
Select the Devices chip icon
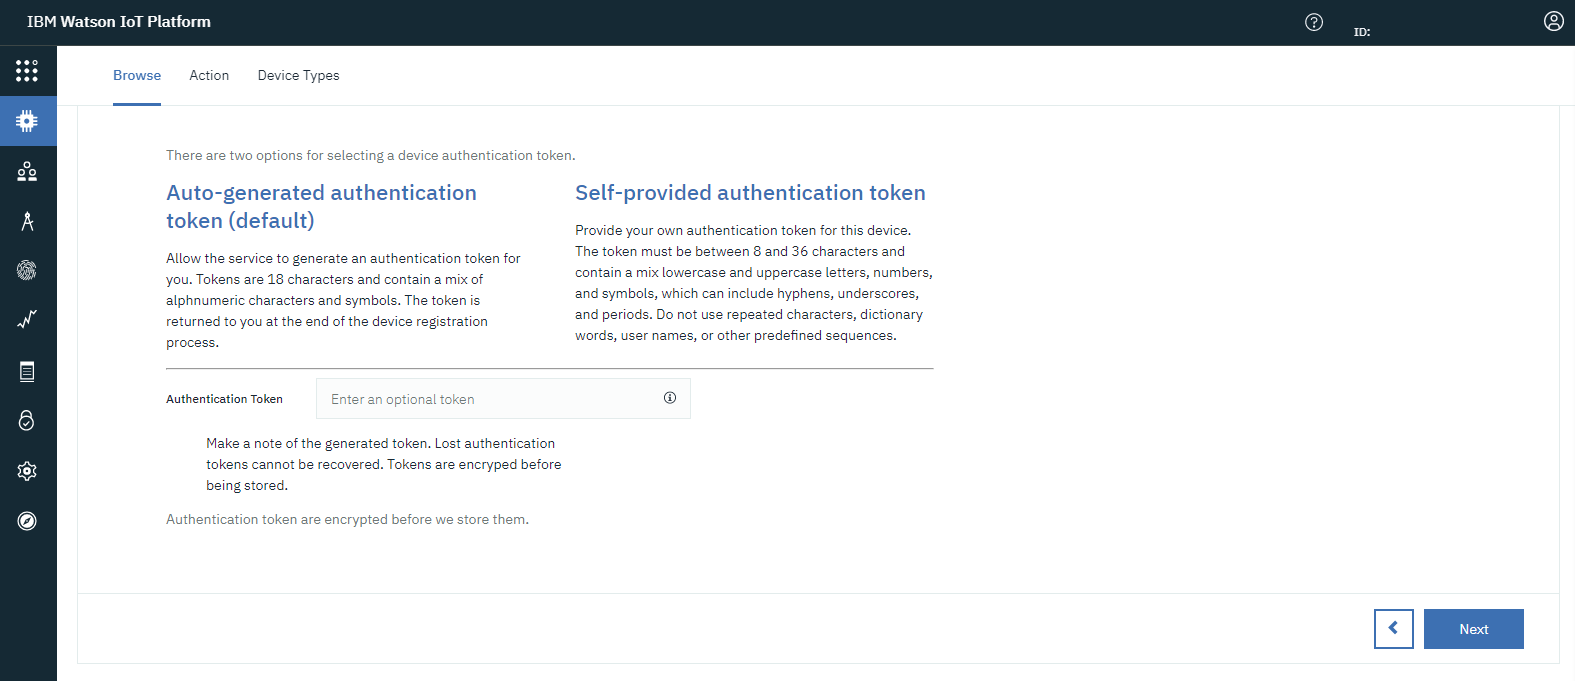(x=27, y=121)
